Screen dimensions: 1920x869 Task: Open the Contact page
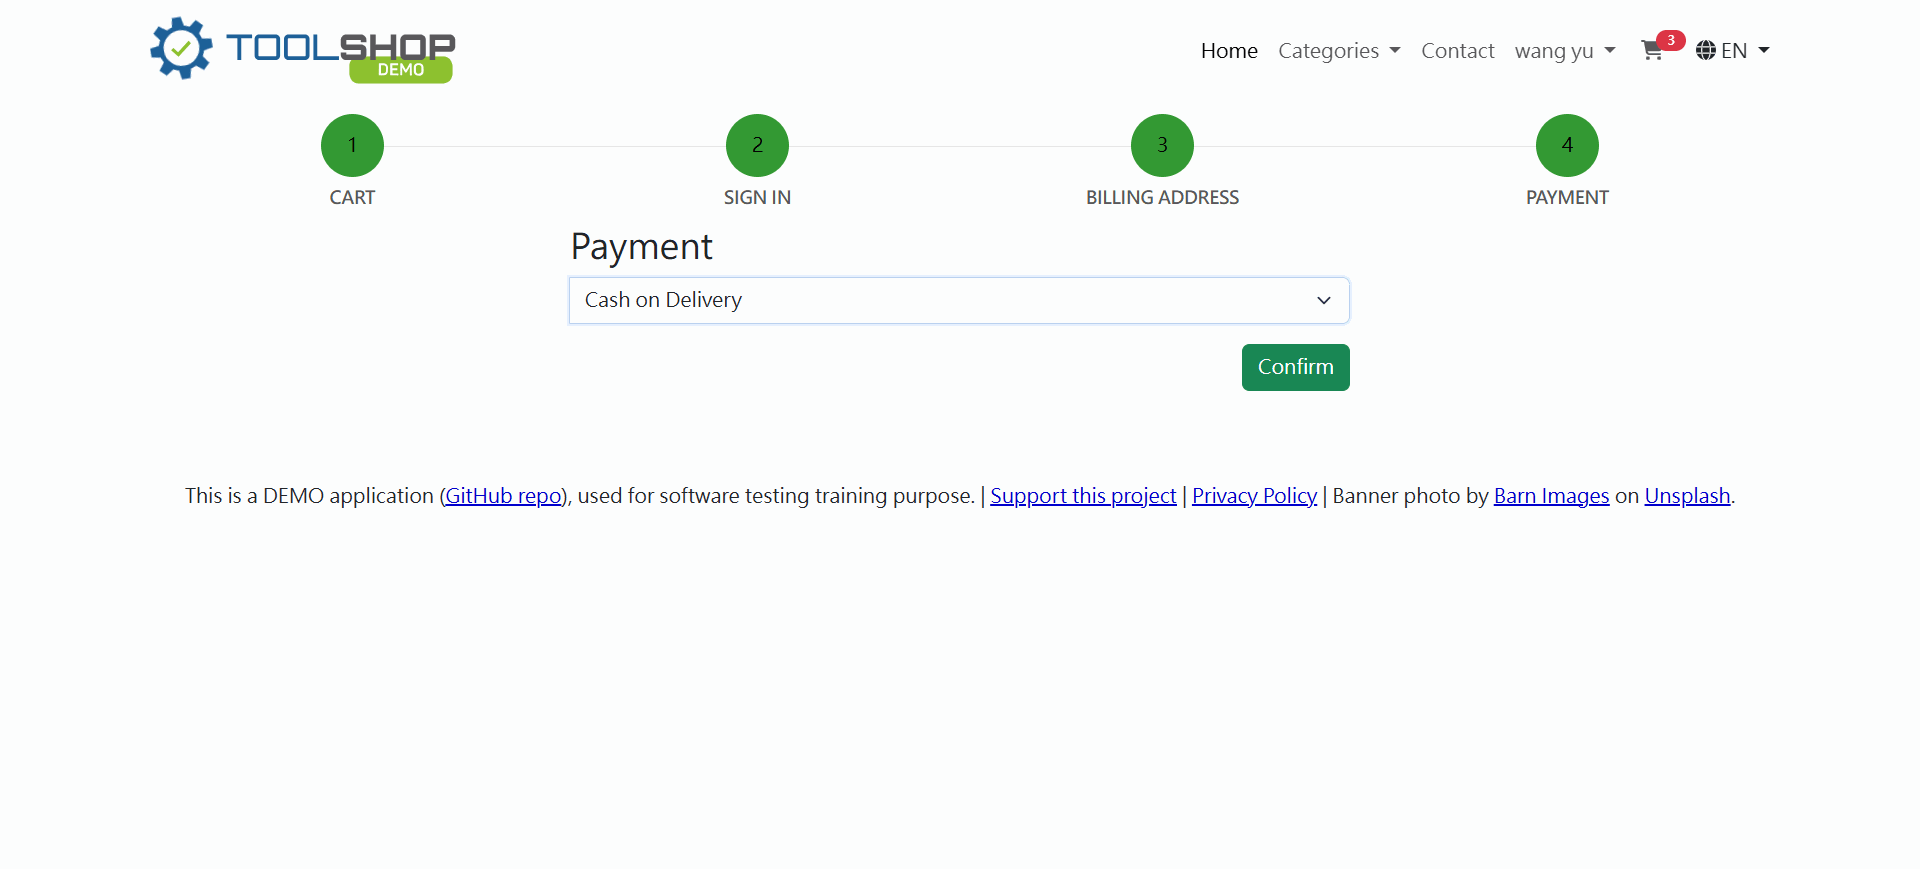(1457, 51)
